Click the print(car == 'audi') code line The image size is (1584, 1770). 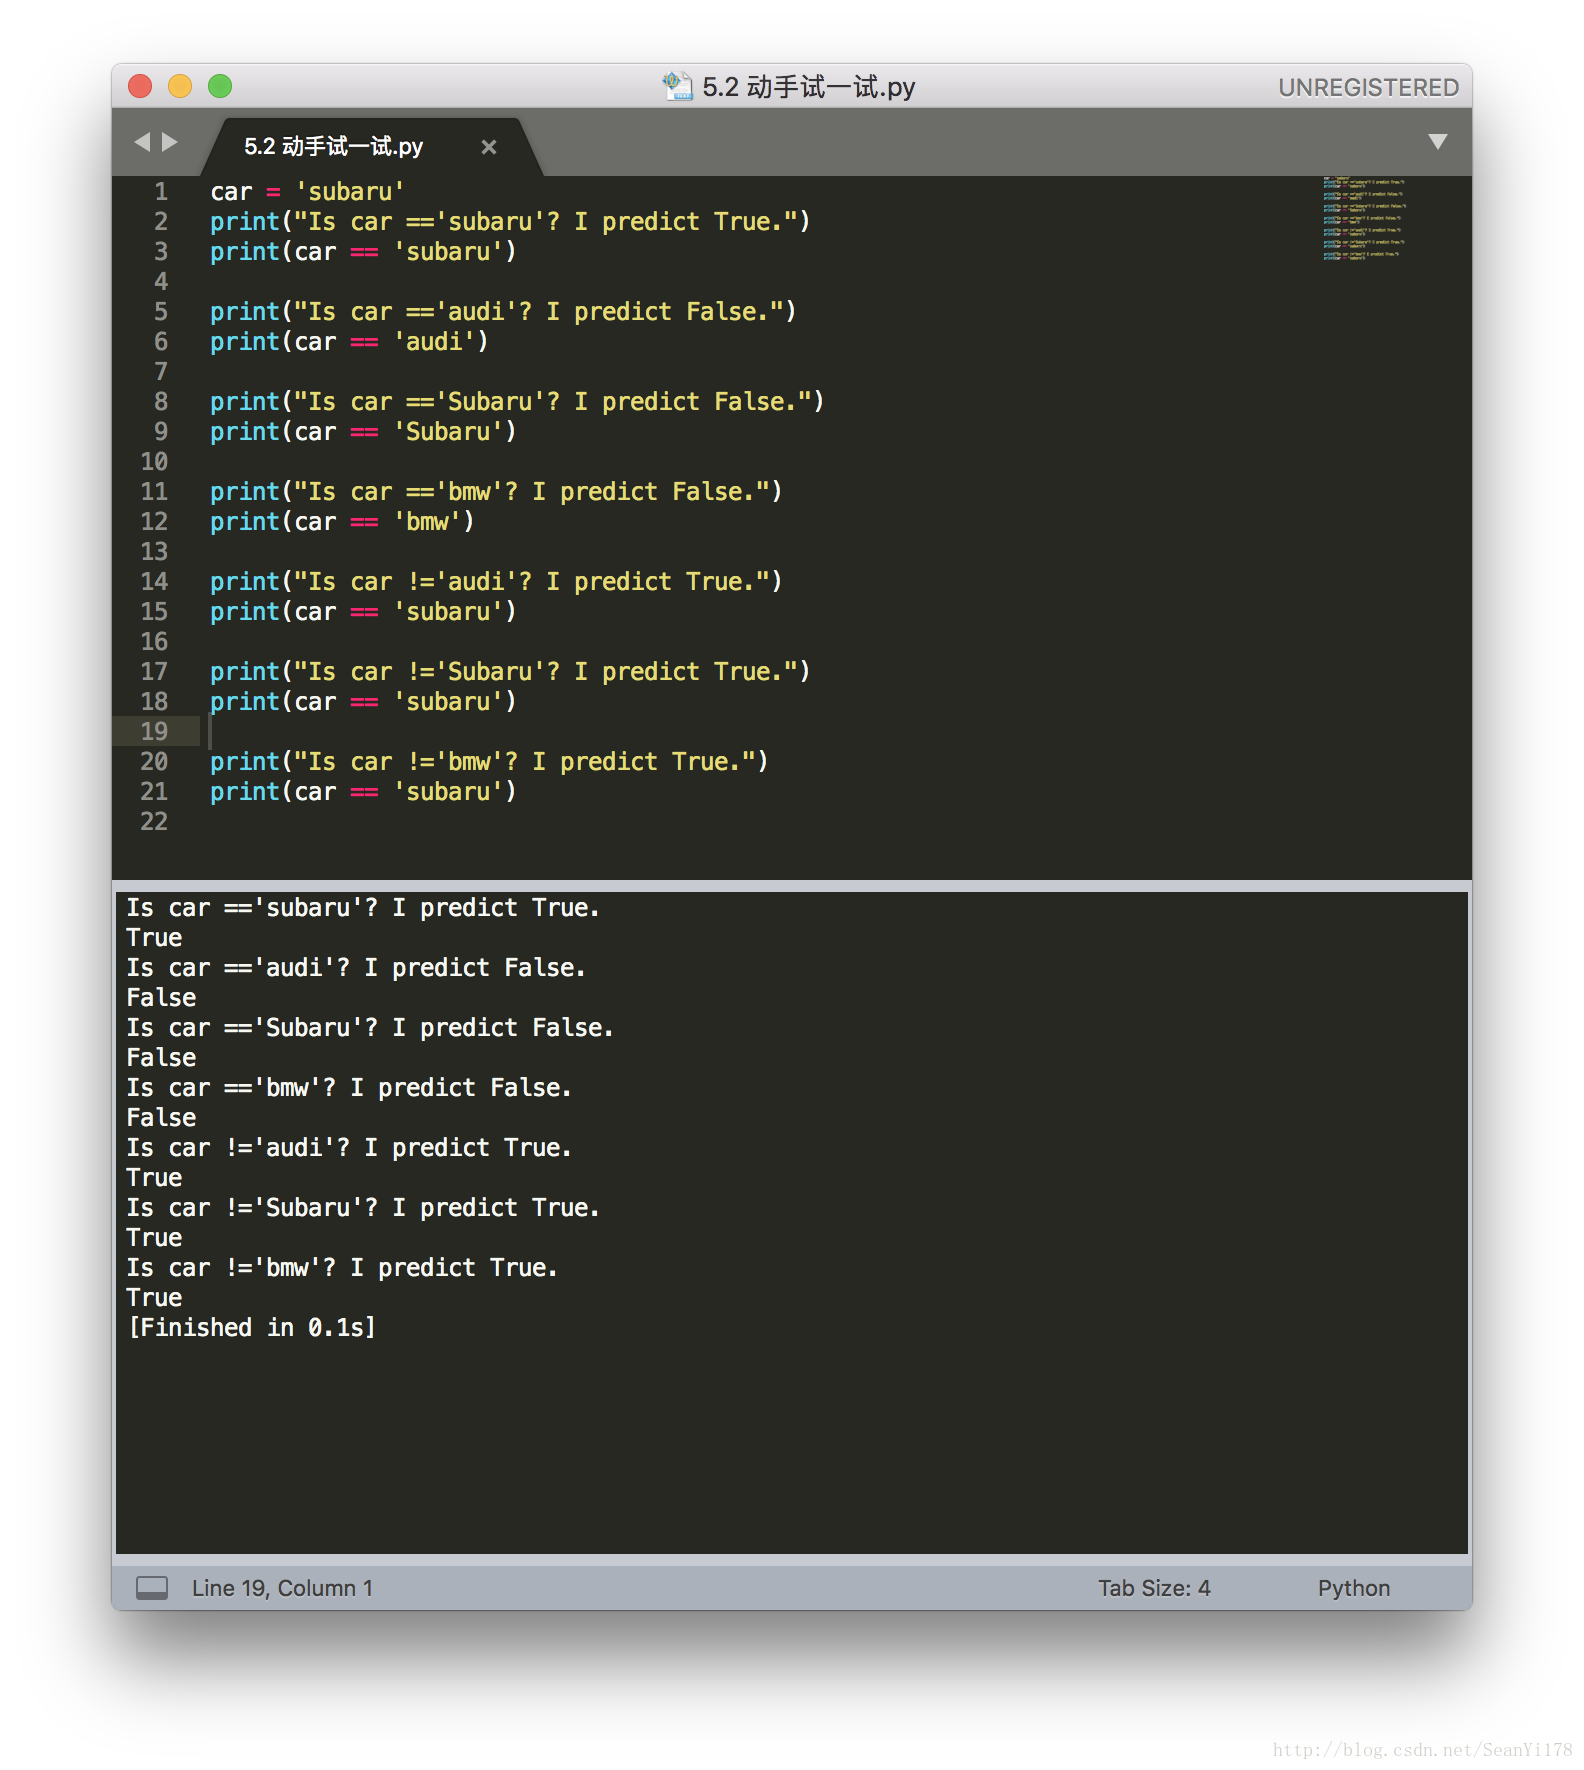pos(349,341)
